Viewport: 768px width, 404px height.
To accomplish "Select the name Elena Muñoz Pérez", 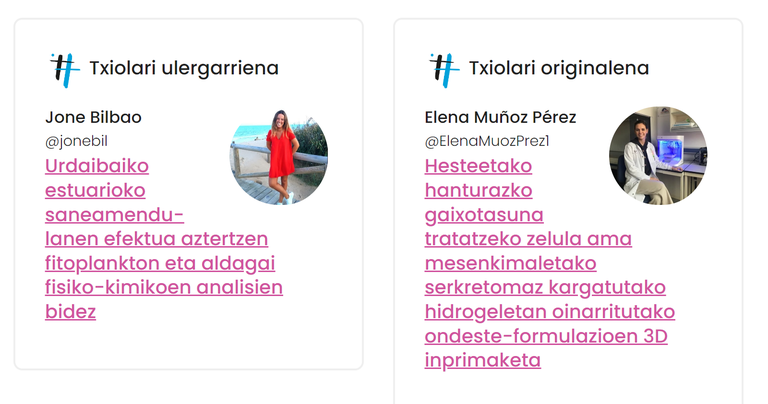I will (x=500, y=117).
